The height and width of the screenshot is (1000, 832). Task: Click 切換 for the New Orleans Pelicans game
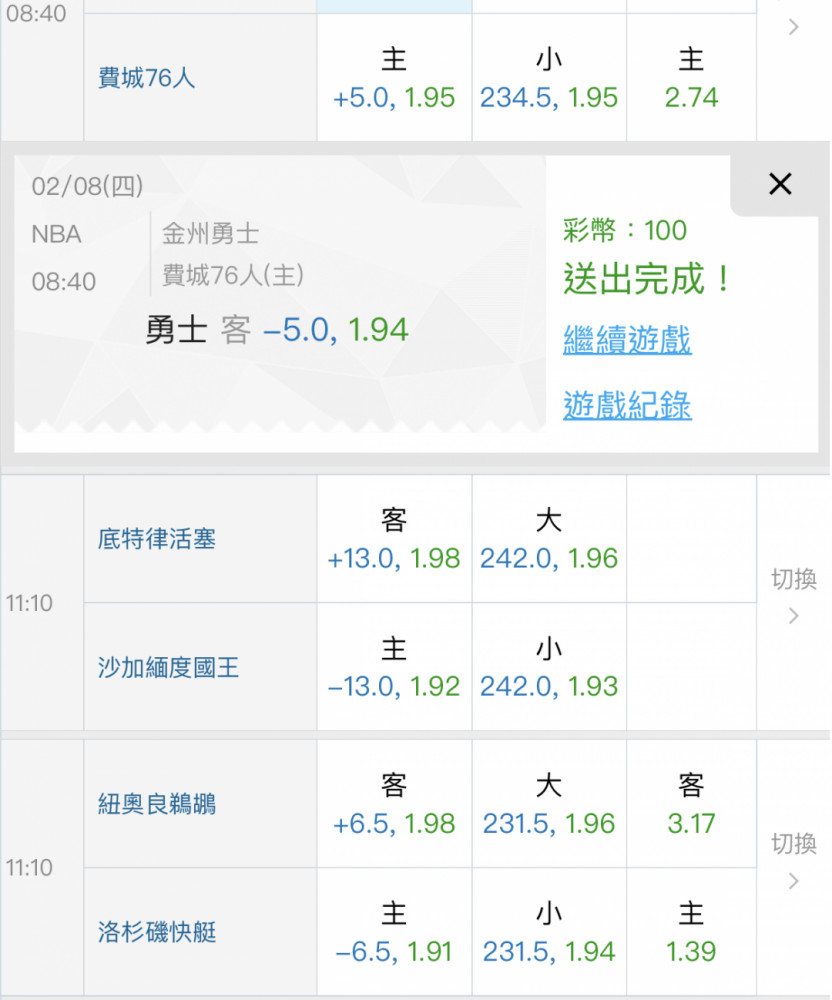coord(793,860)
